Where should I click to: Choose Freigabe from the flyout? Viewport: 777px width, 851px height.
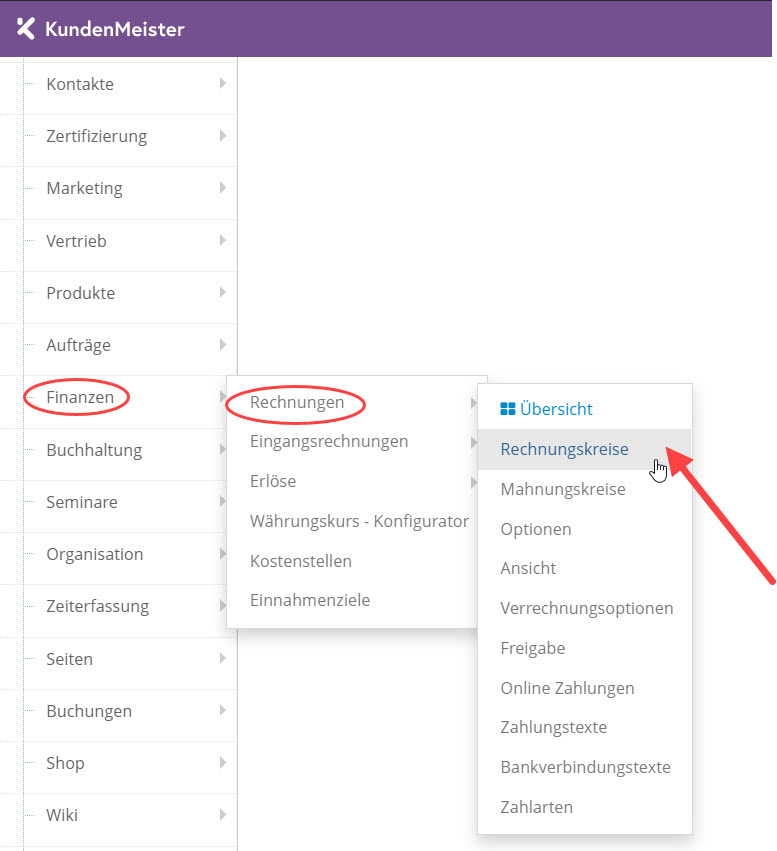tap(532, 648)
